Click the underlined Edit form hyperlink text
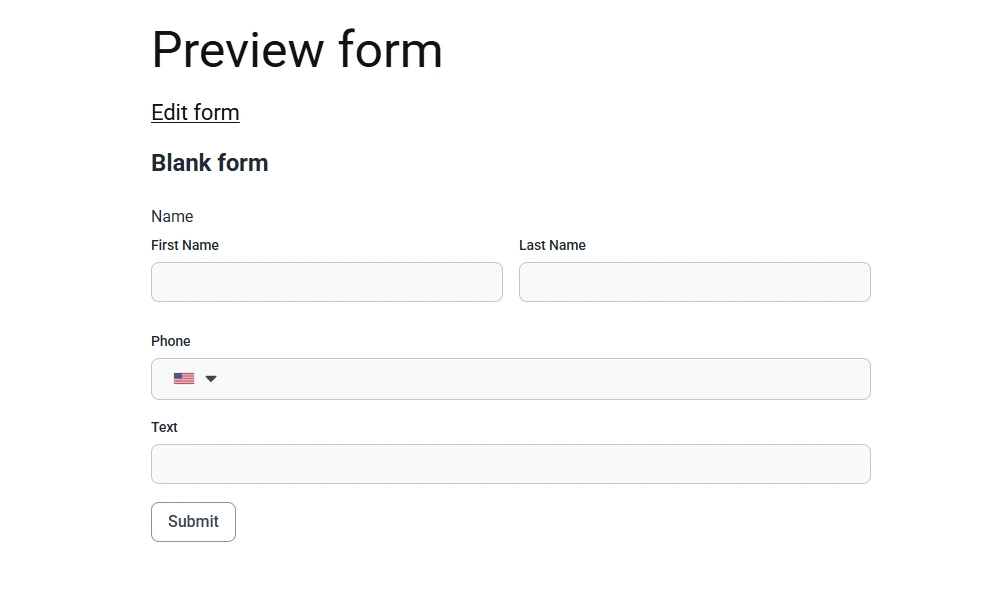The image size is (1006, 597). [195, 112]
